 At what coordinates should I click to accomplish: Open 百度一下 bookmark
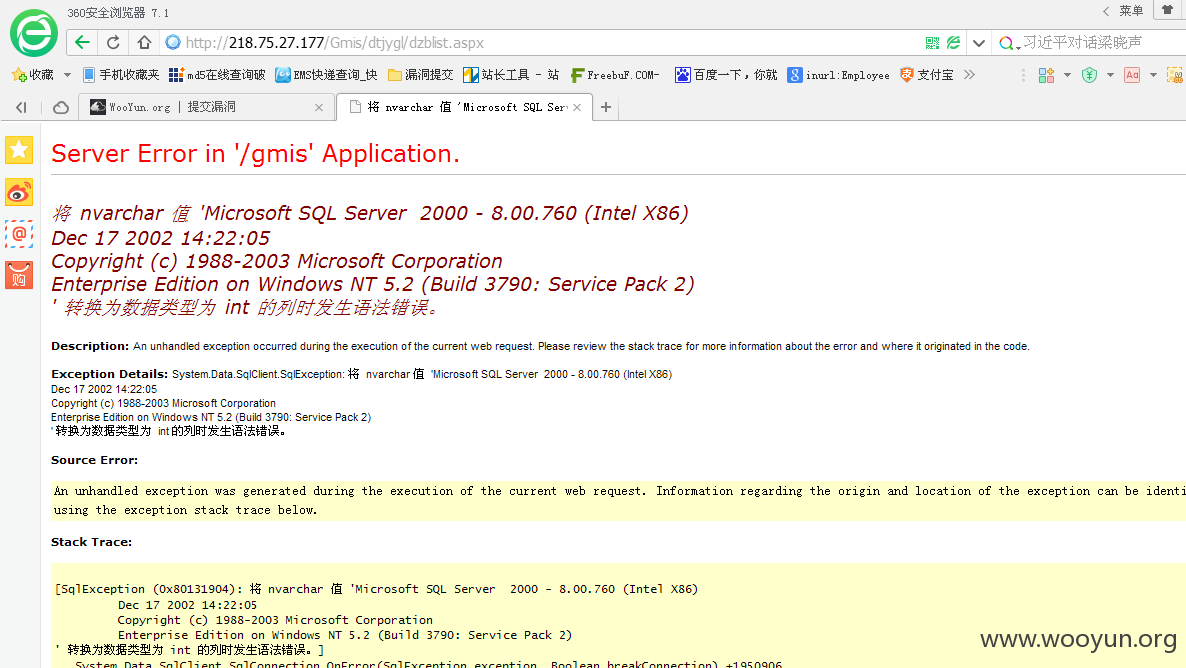726,75
